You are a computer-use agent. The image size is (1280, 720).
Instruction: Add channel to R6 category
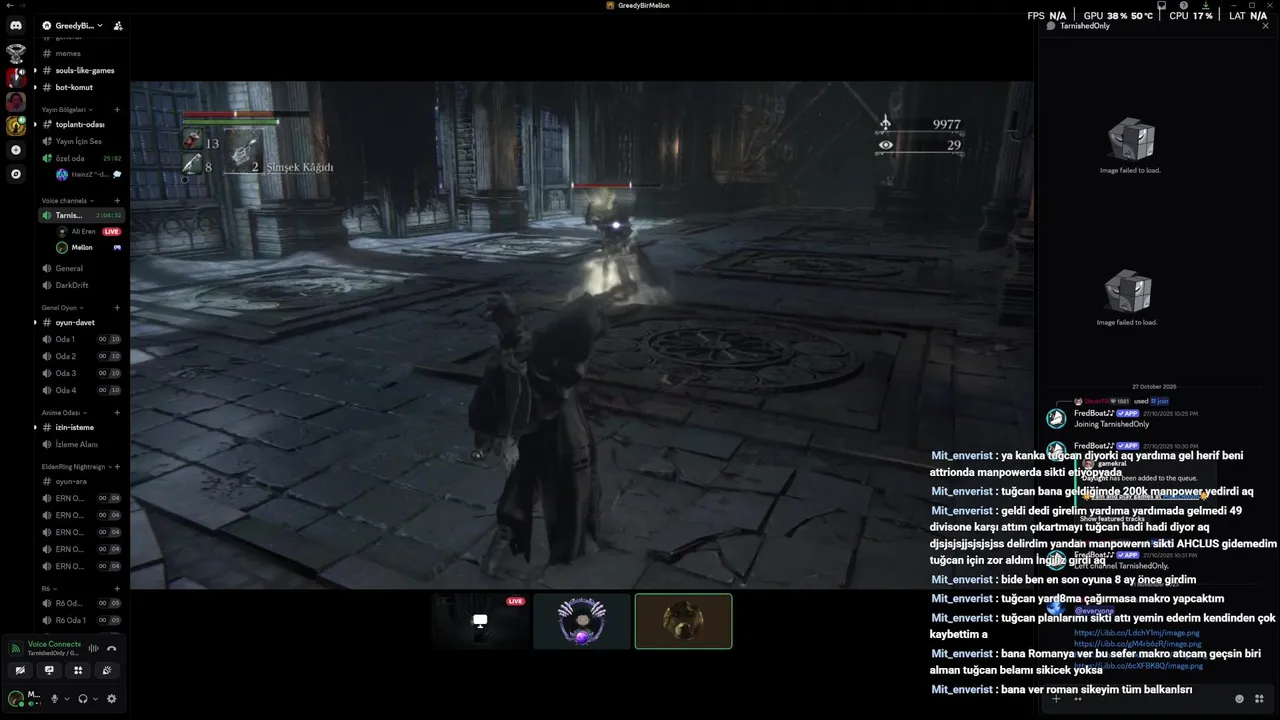117,589
